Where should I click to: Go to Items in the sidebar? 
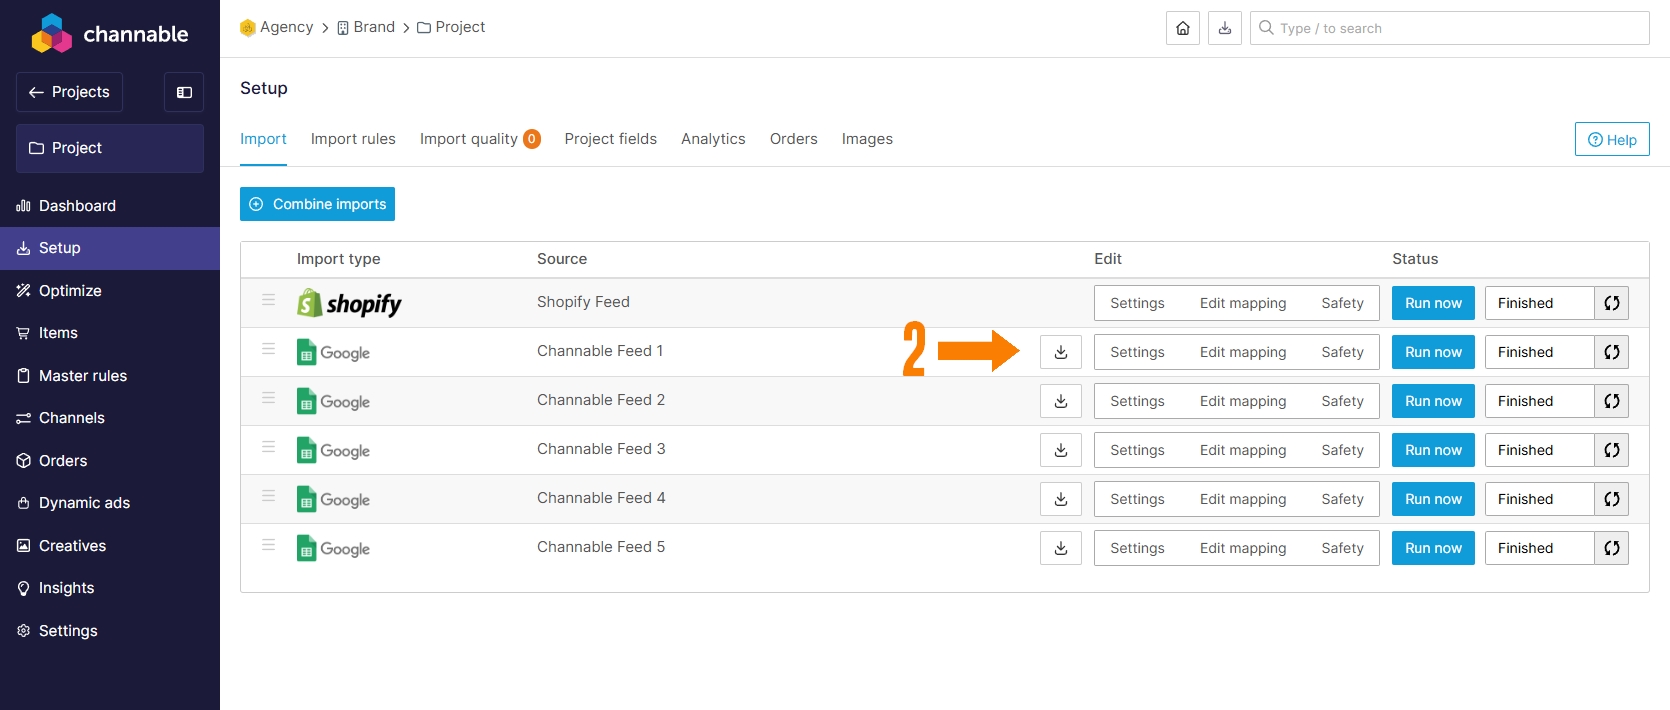click(x=110, y=333)
